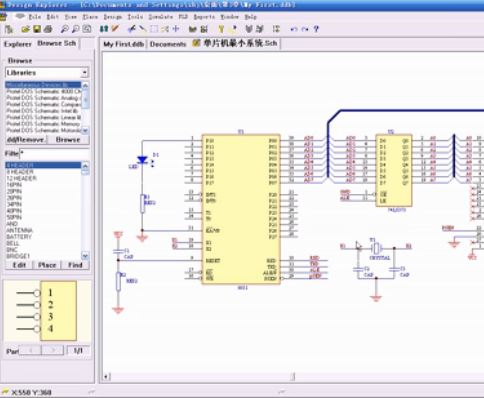The height and width of the screenshot is (398, 484).
Task: Click the Place button
Action: coord(47,265)
